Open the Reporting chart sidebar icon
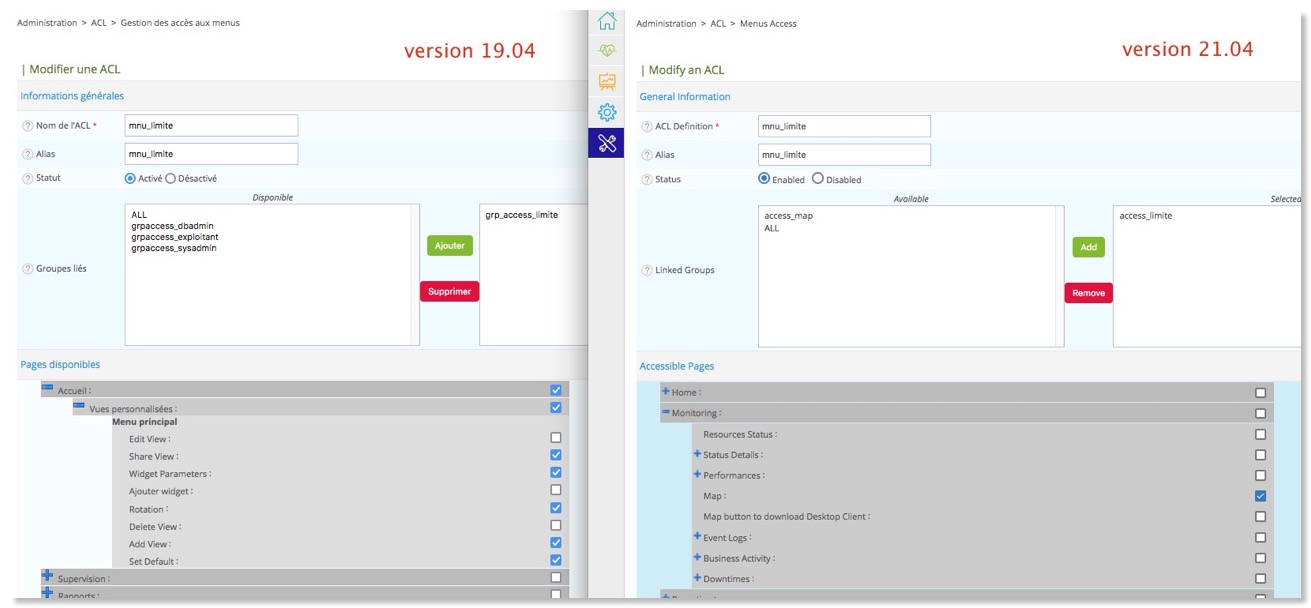1311x608 pixels. click(x=608, y=80)
